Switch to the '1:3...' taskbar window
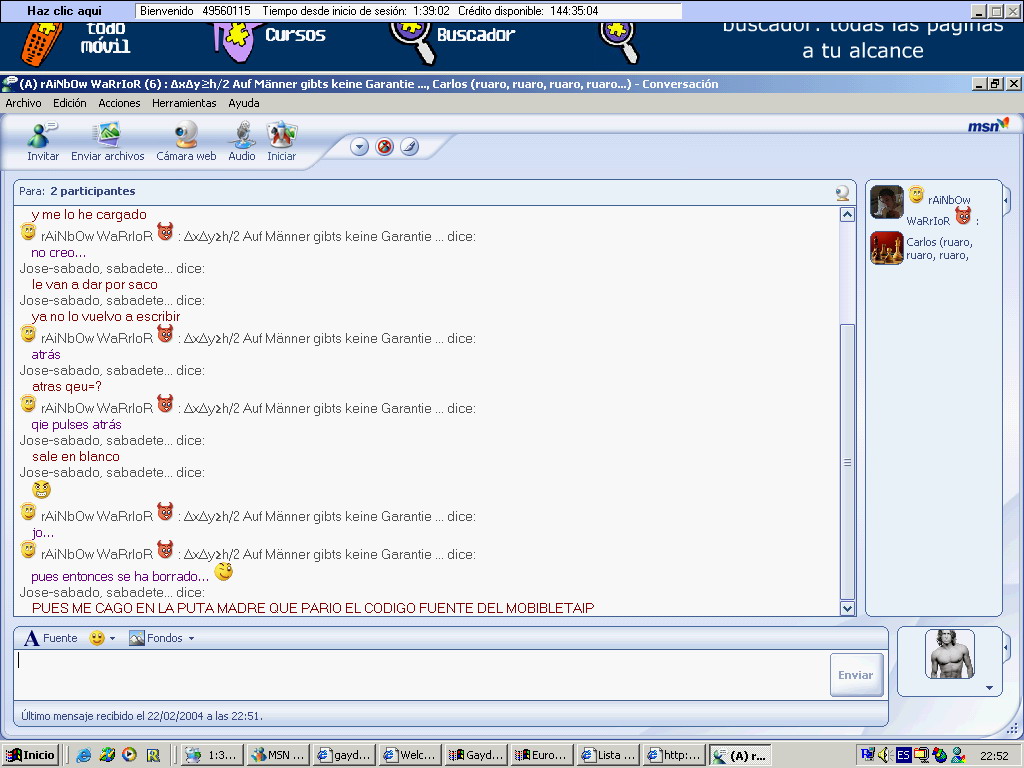Image resolution: width=1024 pixels, height=768 pixels. click(x=212, y=755)
